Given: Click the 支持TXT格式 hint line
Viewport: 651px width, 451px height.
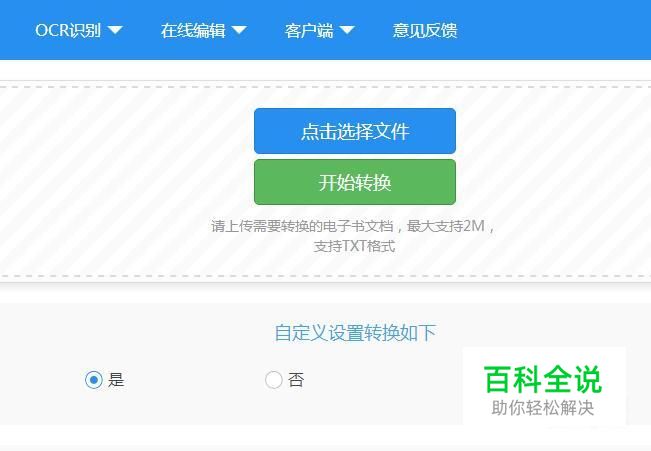Looking at the screenshot, I should coord(354,246).
